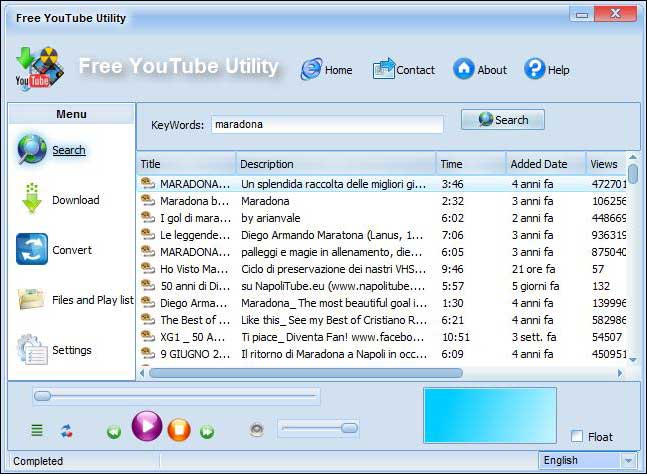
Task: Open the Download section green arrow icon
Action: point(32,199)
